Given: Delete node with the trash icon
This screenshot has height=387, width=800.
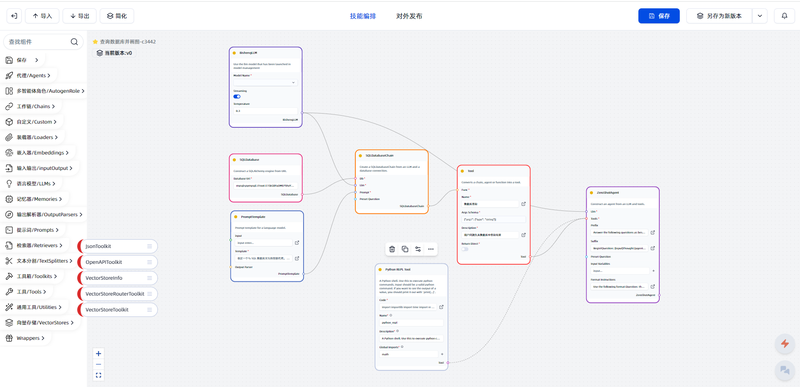Looking at the screenshot, I should (392, 249).
